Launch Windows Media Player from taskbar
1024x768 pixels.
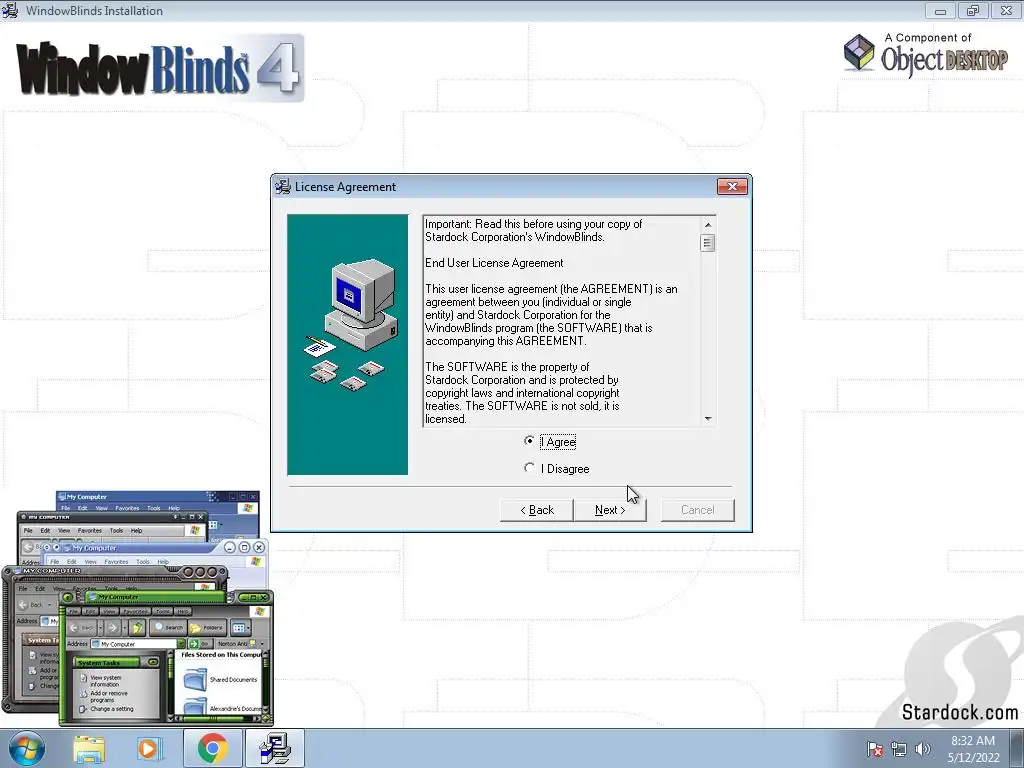click(x=150, y=749)
